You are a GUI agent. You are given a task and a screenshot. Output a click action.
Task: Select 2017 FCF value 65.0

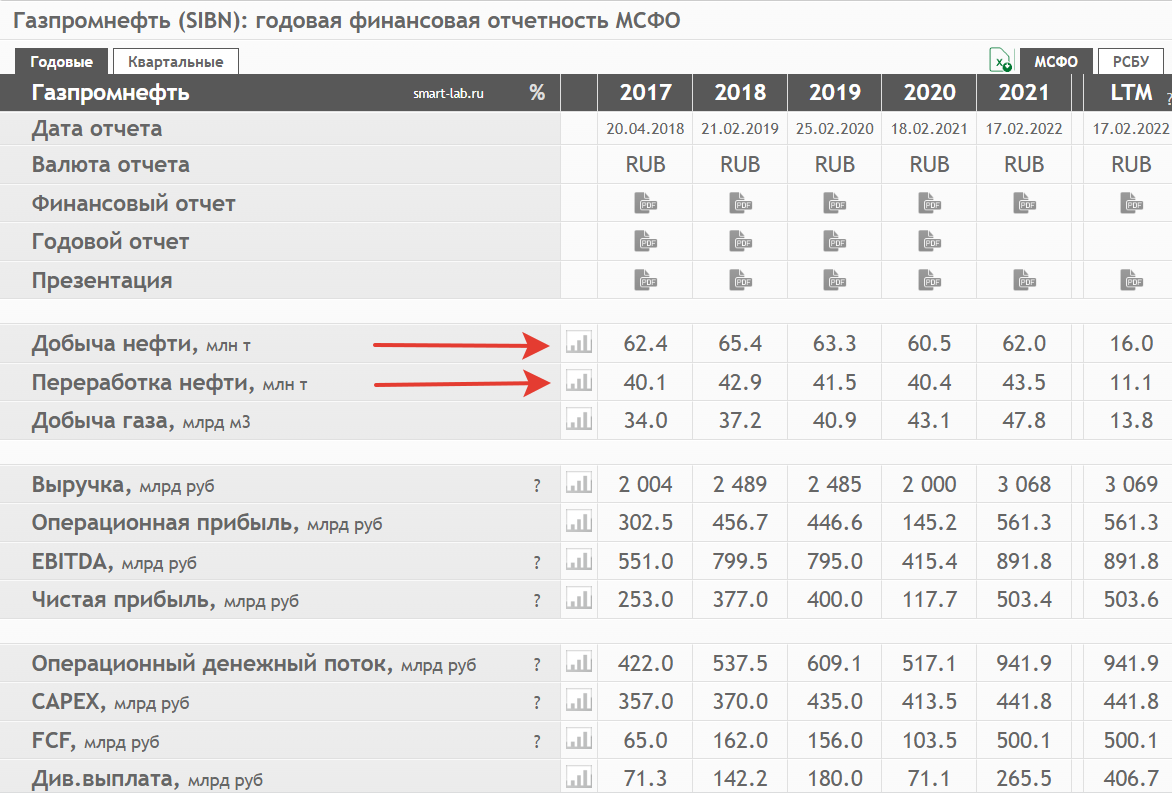(x=646, y=741)
